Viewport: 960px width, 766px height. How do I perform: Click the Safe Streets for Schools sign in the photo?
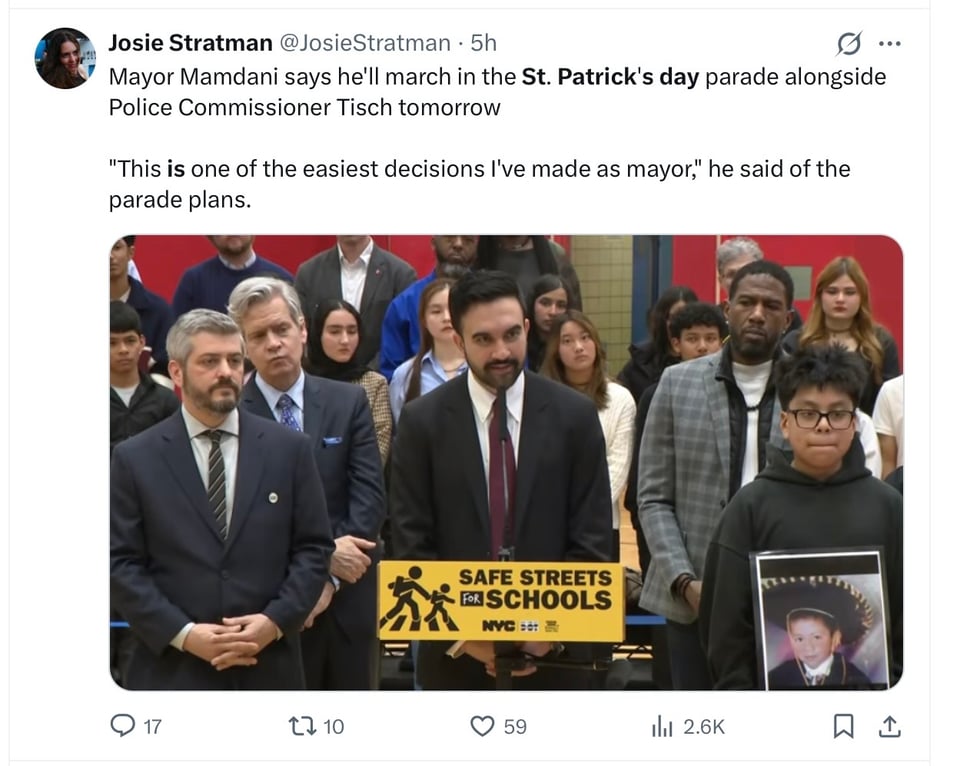tap(501, 601)
